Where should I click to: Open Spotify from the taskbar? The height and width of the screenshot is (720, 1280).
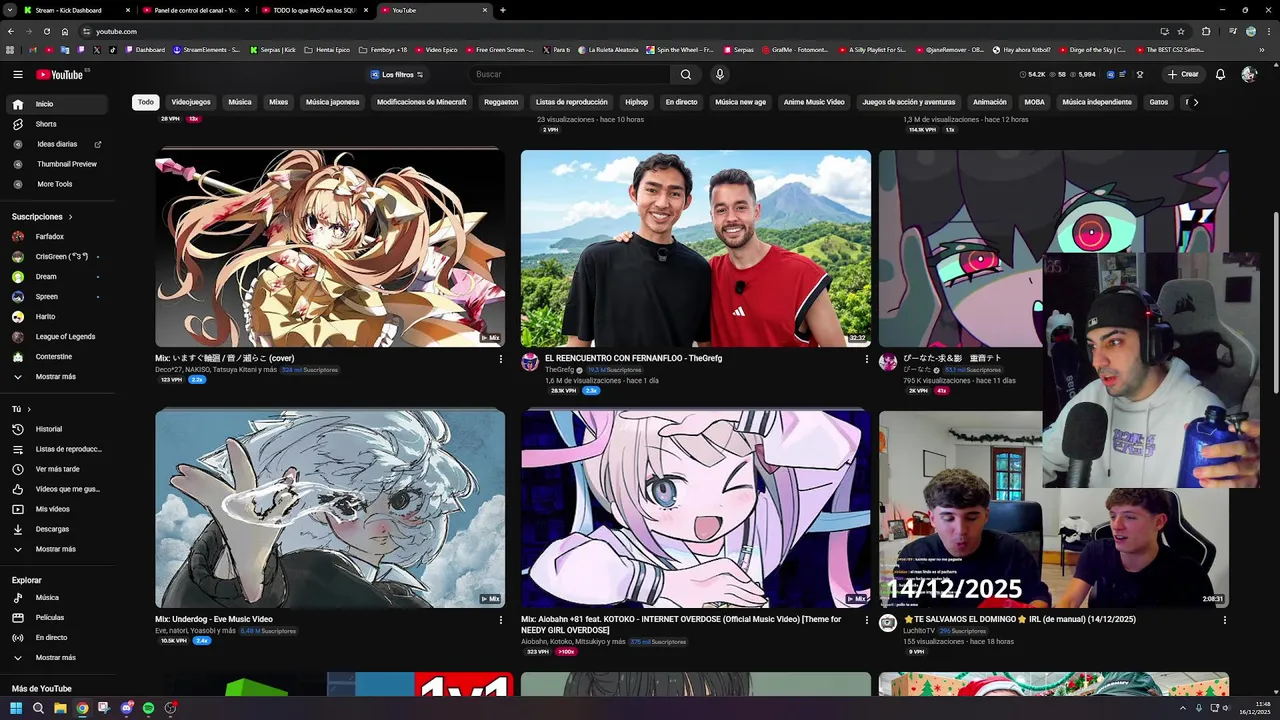(148, 708)
